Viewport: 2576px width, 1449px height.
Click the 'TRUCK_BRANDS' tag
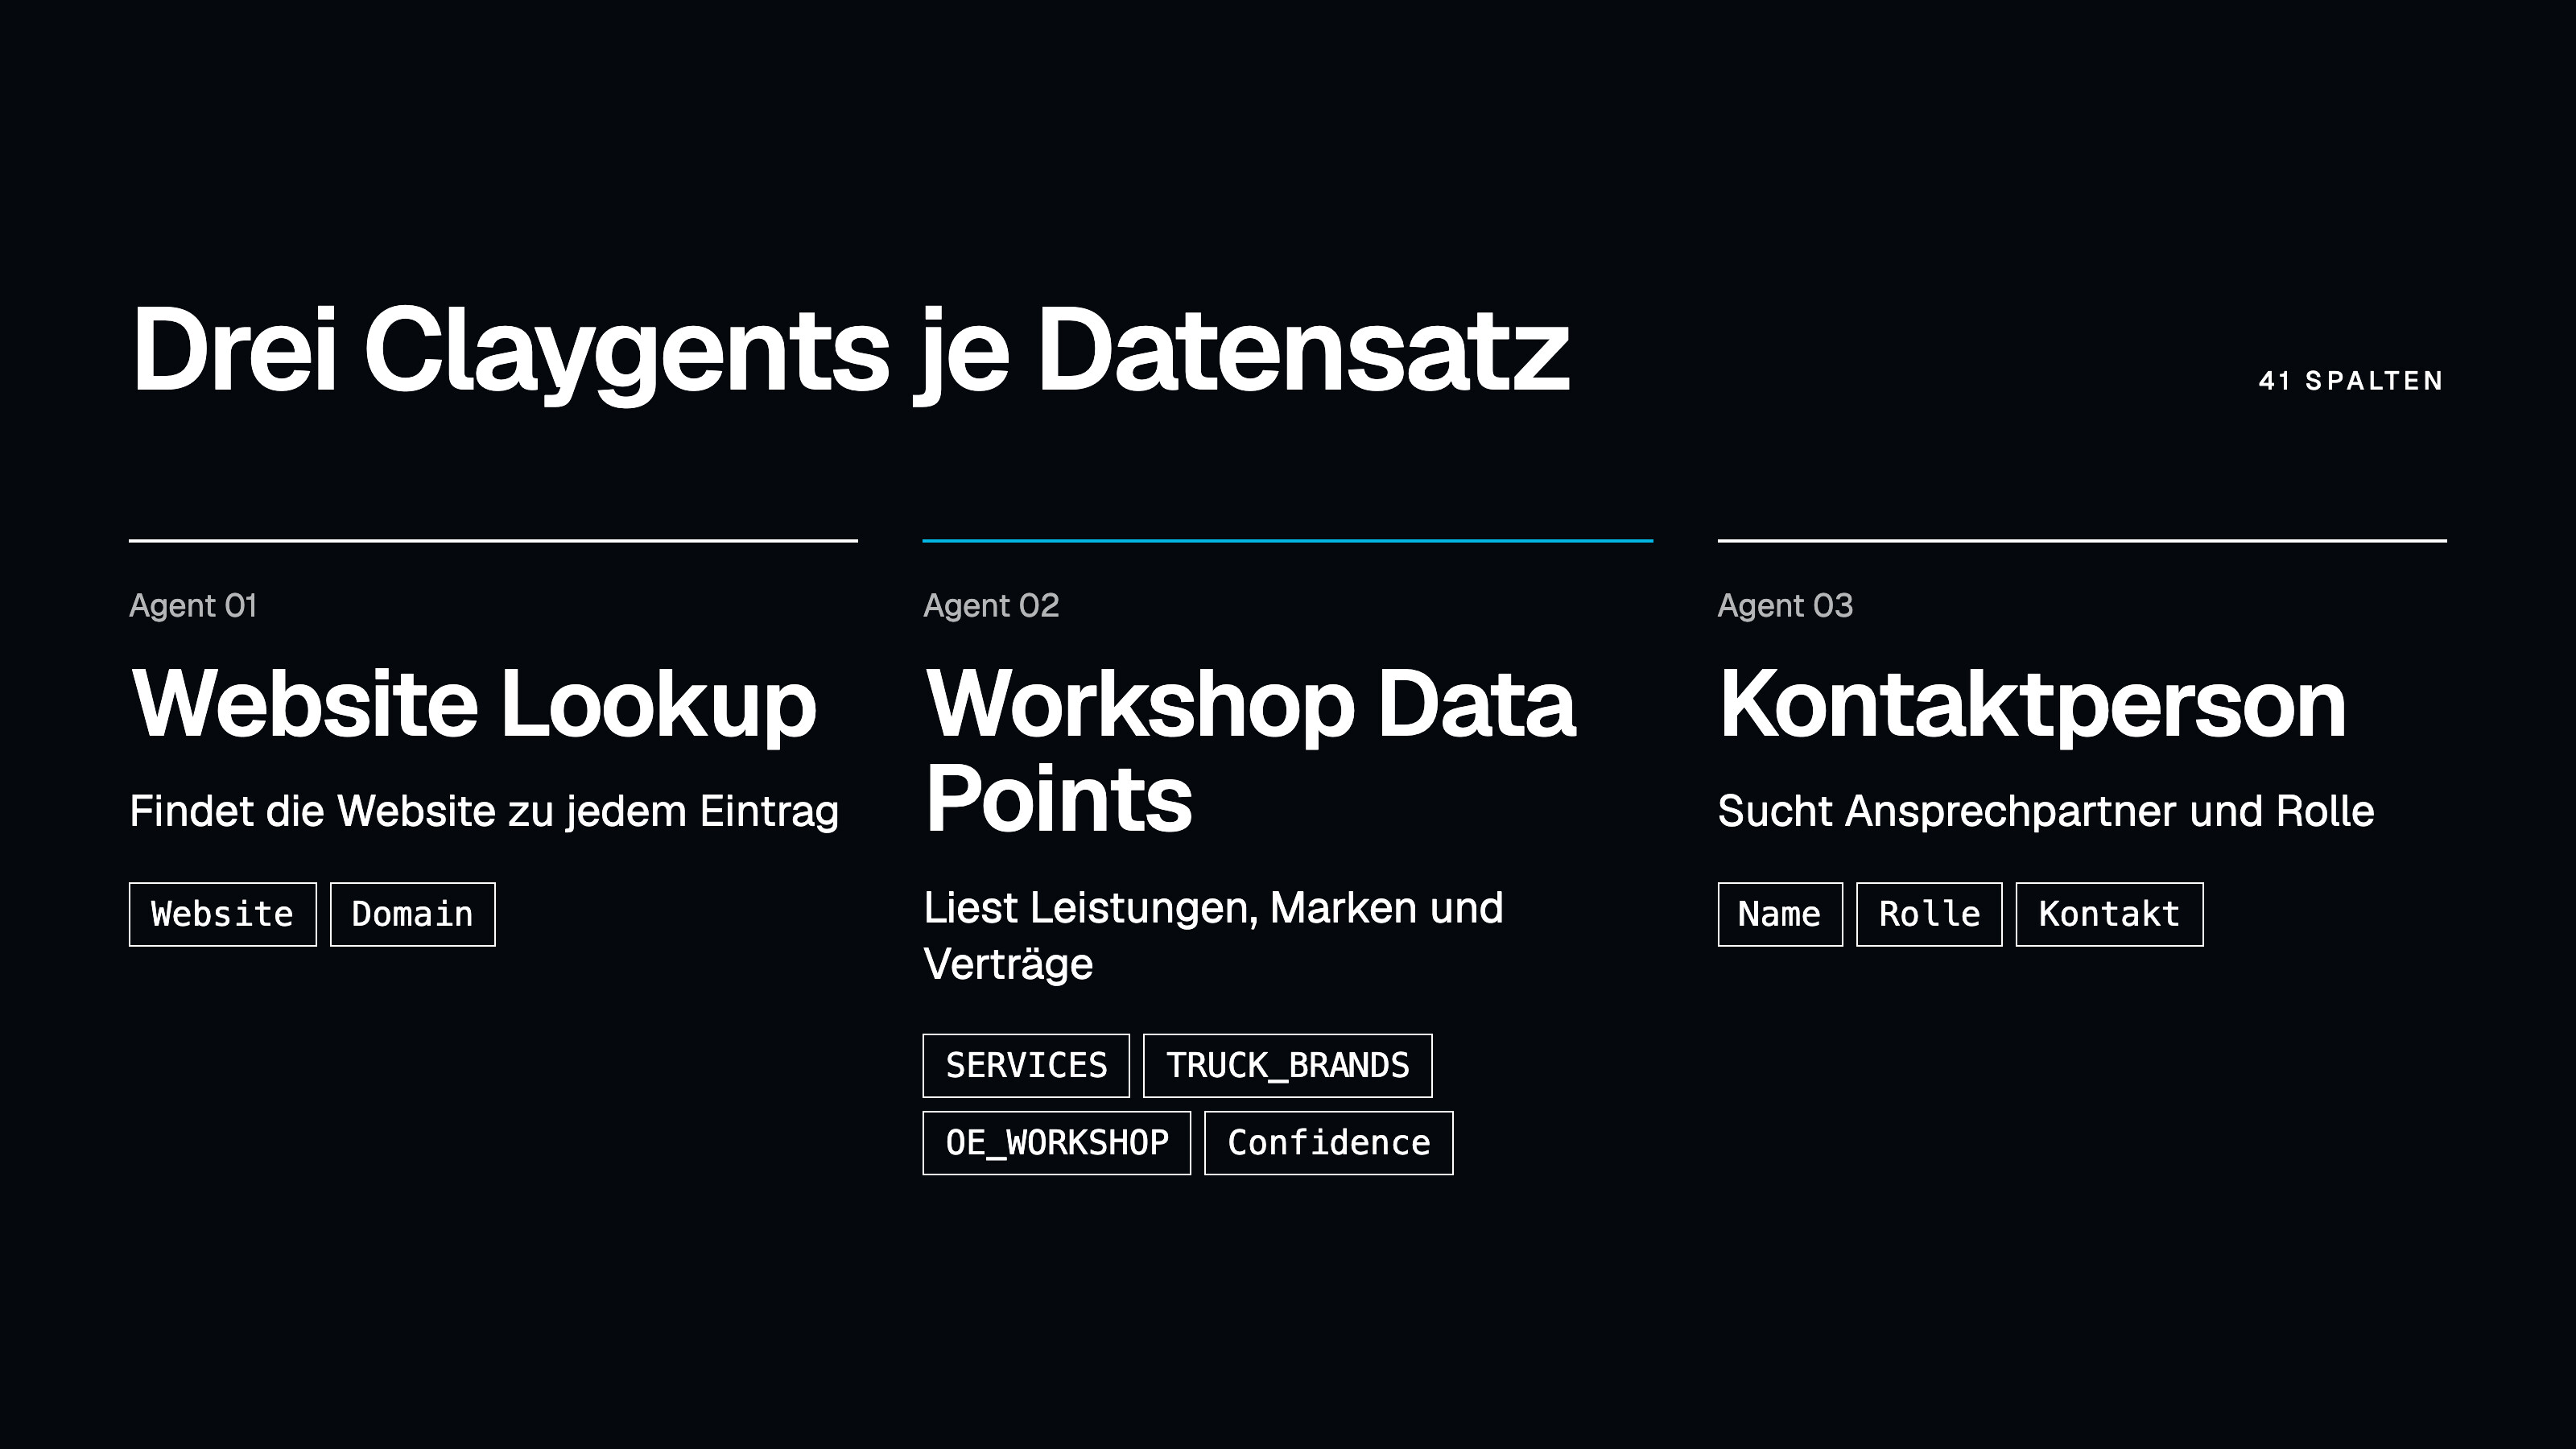pyautogui.click(x=1287, y=1065)
